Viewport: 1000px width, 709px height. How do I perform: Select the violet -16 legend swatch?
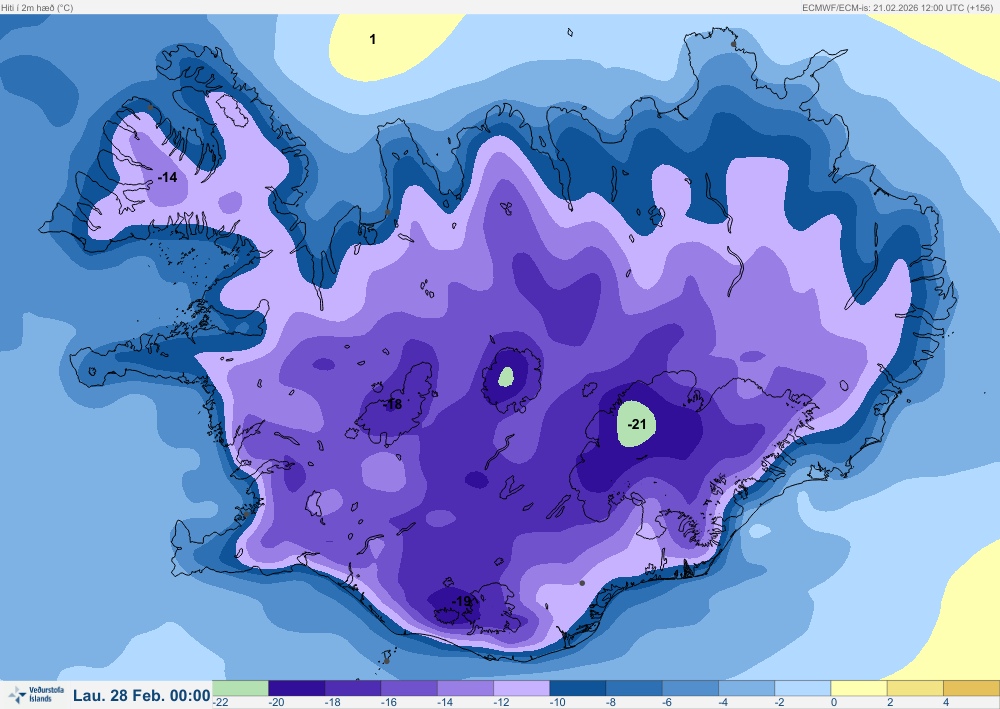pyautogui.click(x=409, y=688)
